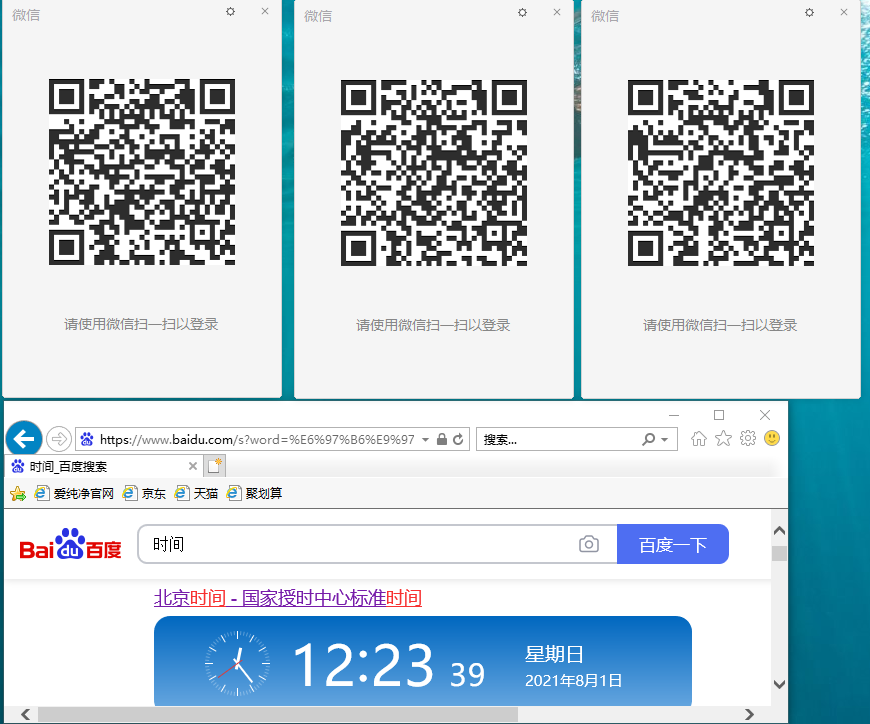Click the vertical scrollbar down arrow
The width and height of the screenshot is (870, 724).
[779, 684]
